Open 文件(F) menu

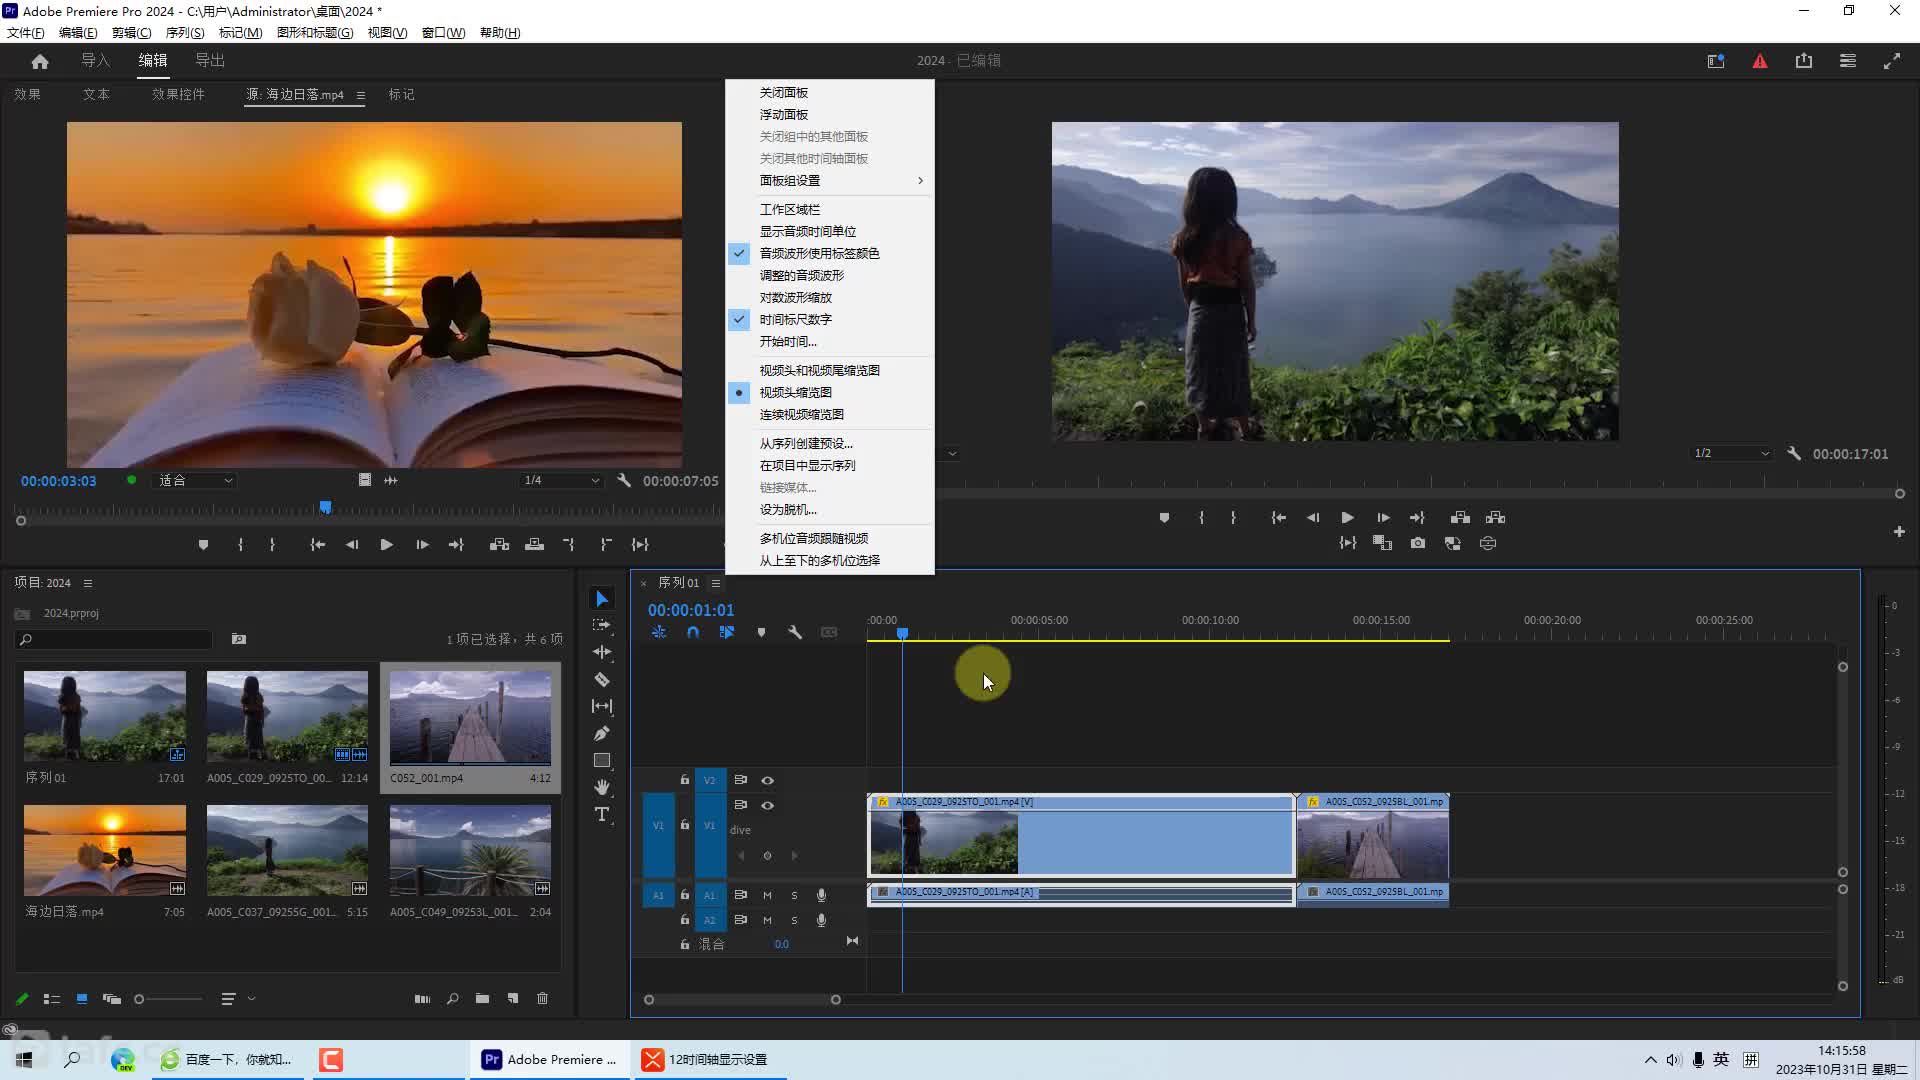pos(25,33)
